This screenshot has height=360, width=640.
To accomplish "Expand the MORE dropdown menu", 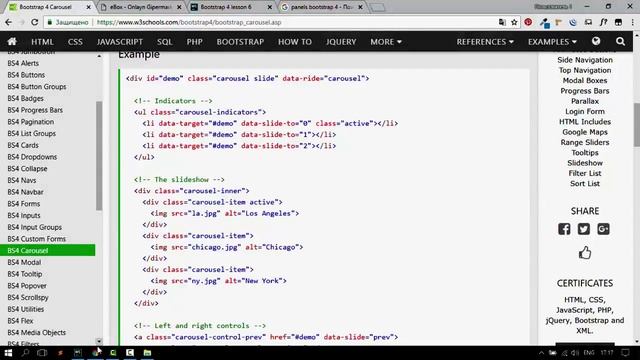I will [x=386, y=42].
